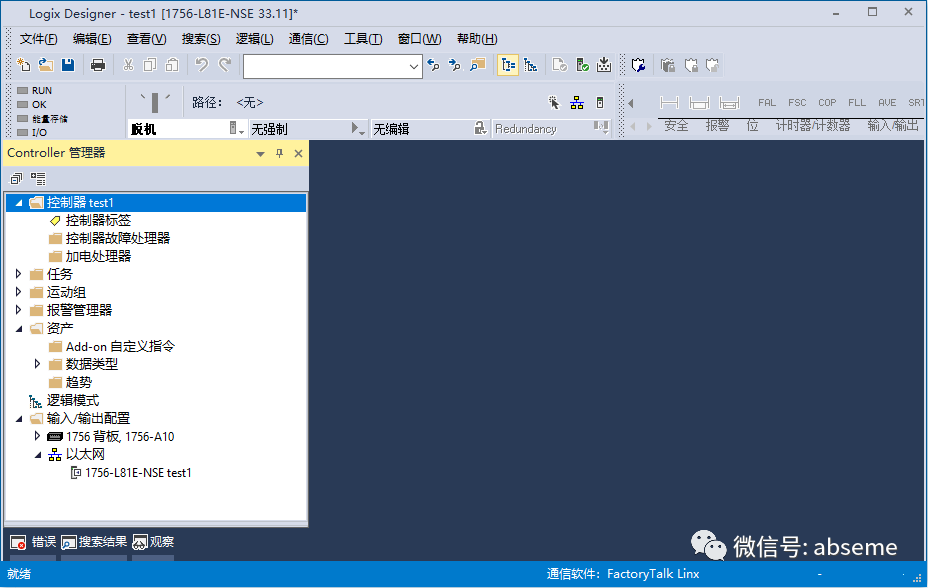Toggle auto-hide pin on Controller 管理器
Image resolution: width=928 pixels, height=588 pixels.
coord(279,154)
